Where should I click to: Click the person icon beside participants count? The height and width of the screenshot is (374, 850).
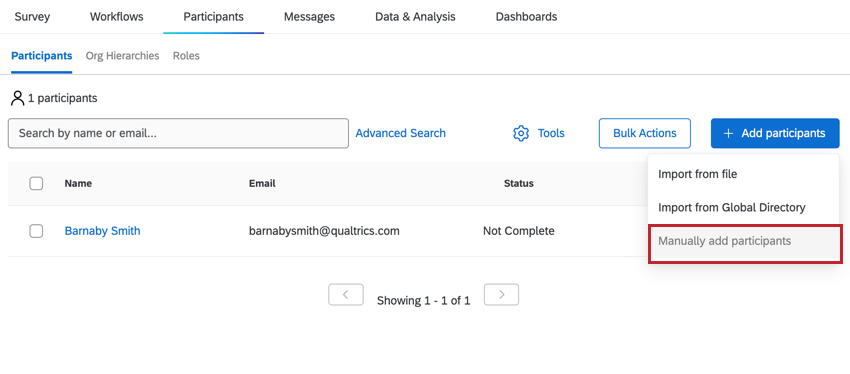click(x=18, y=98)
